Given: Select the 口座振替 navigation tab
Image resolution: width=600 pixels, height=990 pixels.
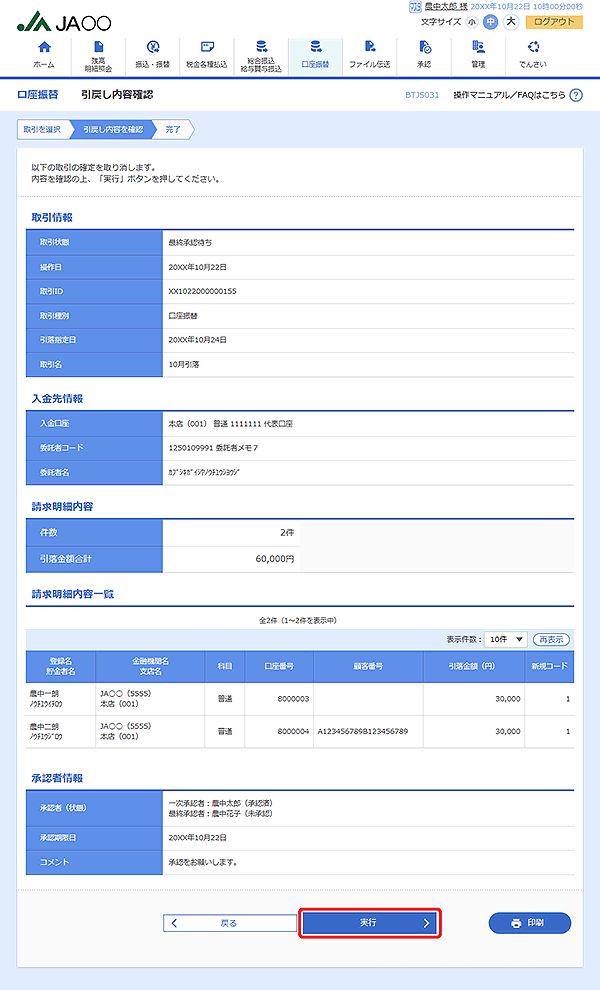Looking at the screenshot, I should (x=315, y=54).
